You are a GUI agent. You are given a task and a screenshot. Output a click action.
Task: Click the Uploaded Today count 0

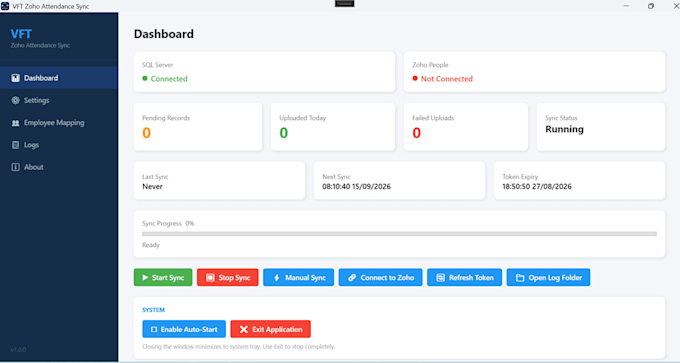click(x=284, y=133)
